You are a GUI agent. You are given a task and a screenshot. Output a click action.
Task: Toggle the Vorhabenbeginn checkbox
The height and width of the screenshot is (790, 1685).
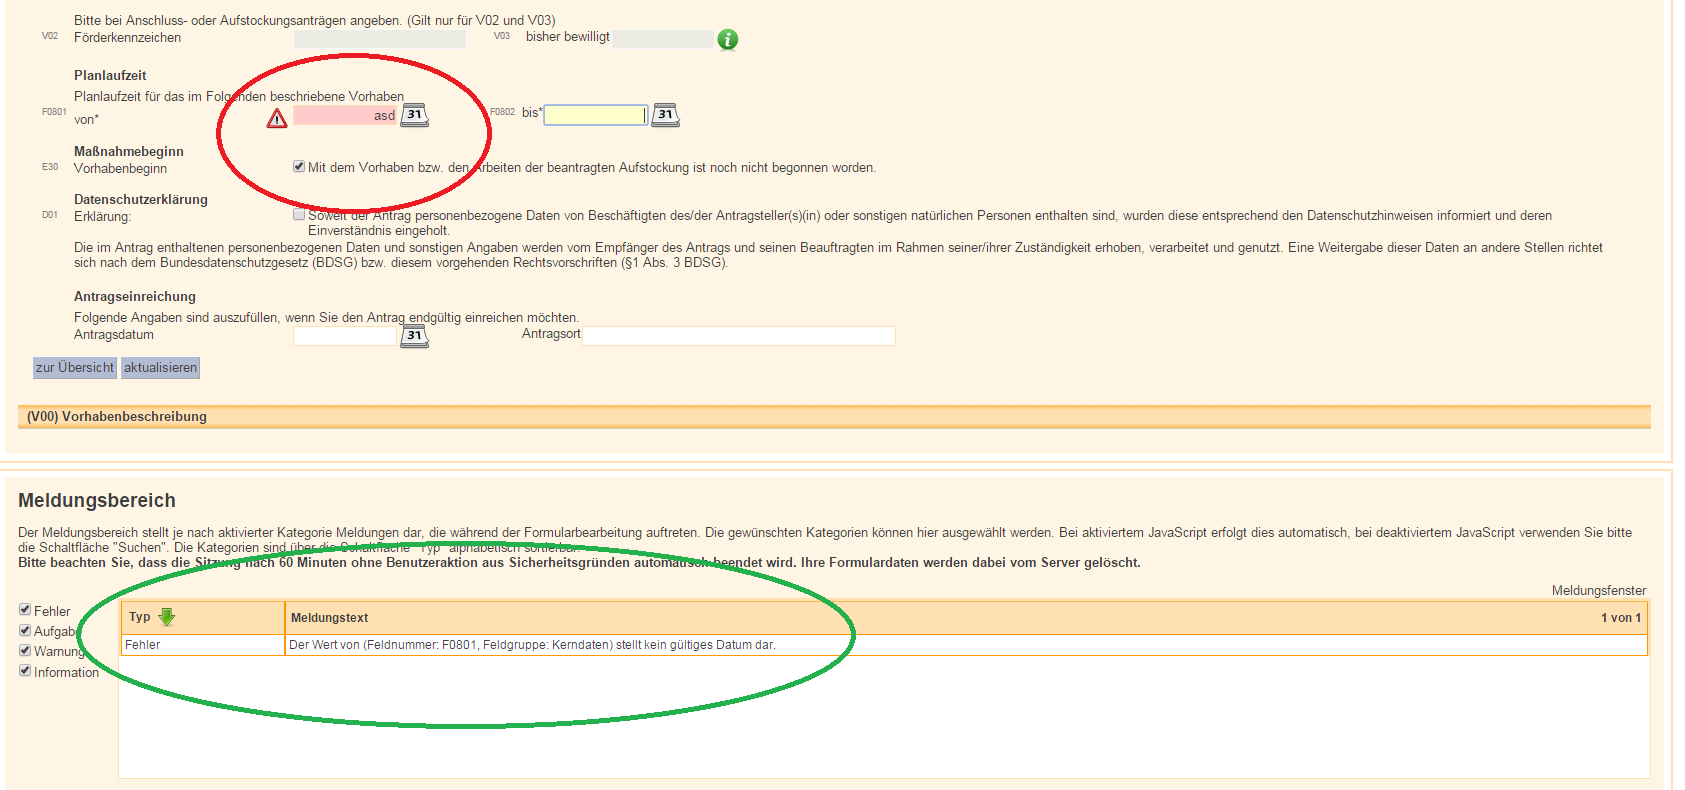click(x=299, y=166)
